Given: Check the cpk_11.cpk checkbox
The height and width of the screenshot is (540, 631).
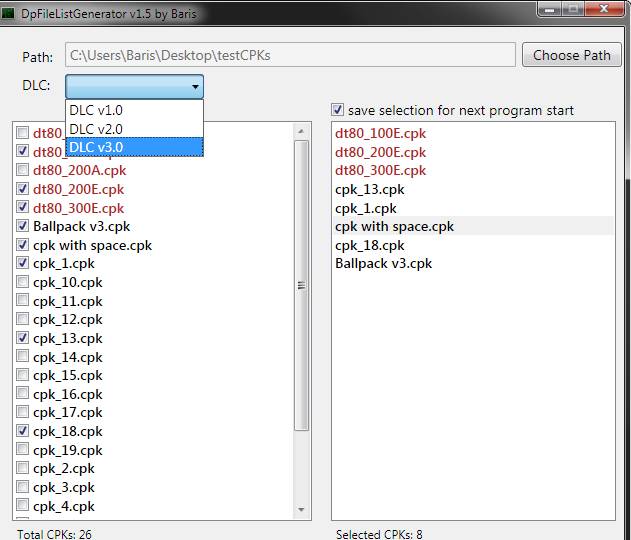Looking at the screenshot, I should (x=23, y=300).
